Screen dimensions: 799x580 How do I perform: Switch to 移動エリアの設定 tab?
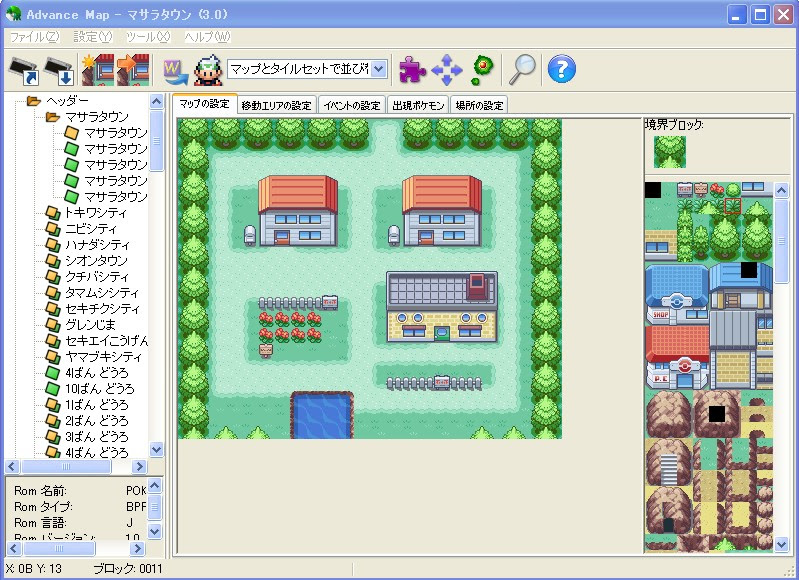tap(276, 105)
